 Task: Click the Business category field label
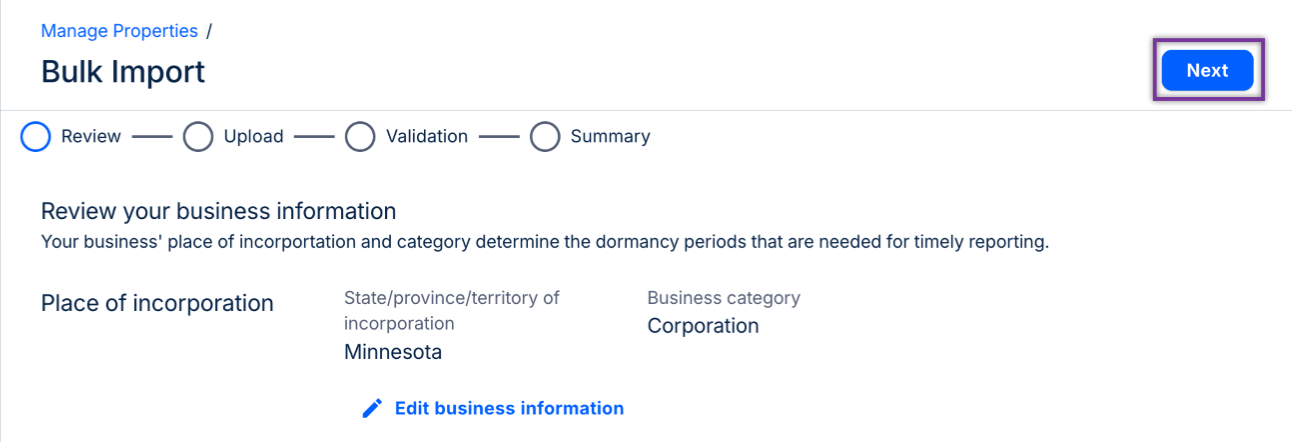[724, 298]
